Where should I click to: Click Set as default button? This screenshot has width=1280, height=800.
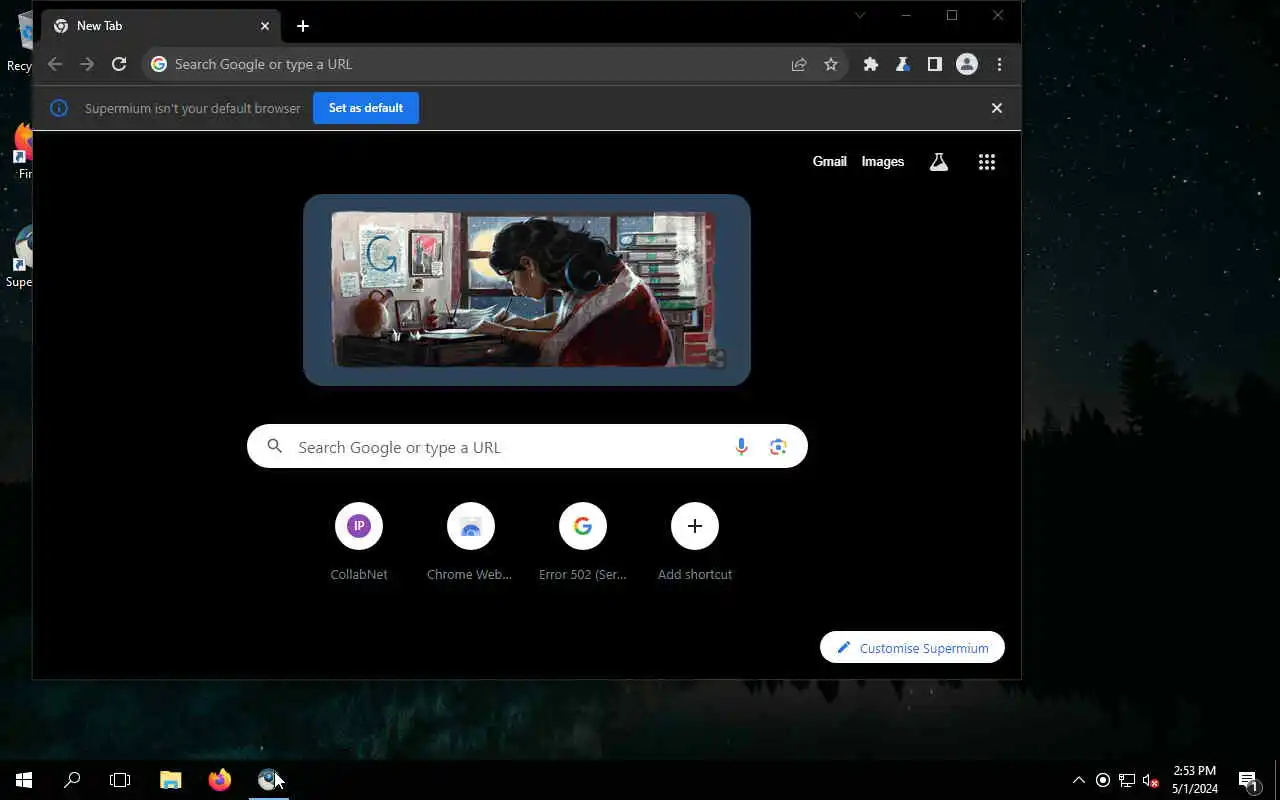(x=366, y=108)
